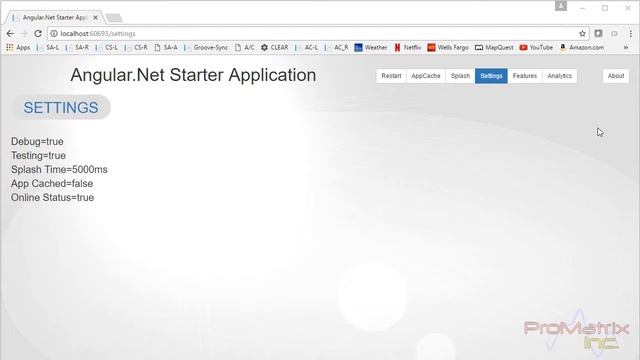Screen dimensions: 640x360
Task: Click the Testing=true line
Action: (38, 156)
